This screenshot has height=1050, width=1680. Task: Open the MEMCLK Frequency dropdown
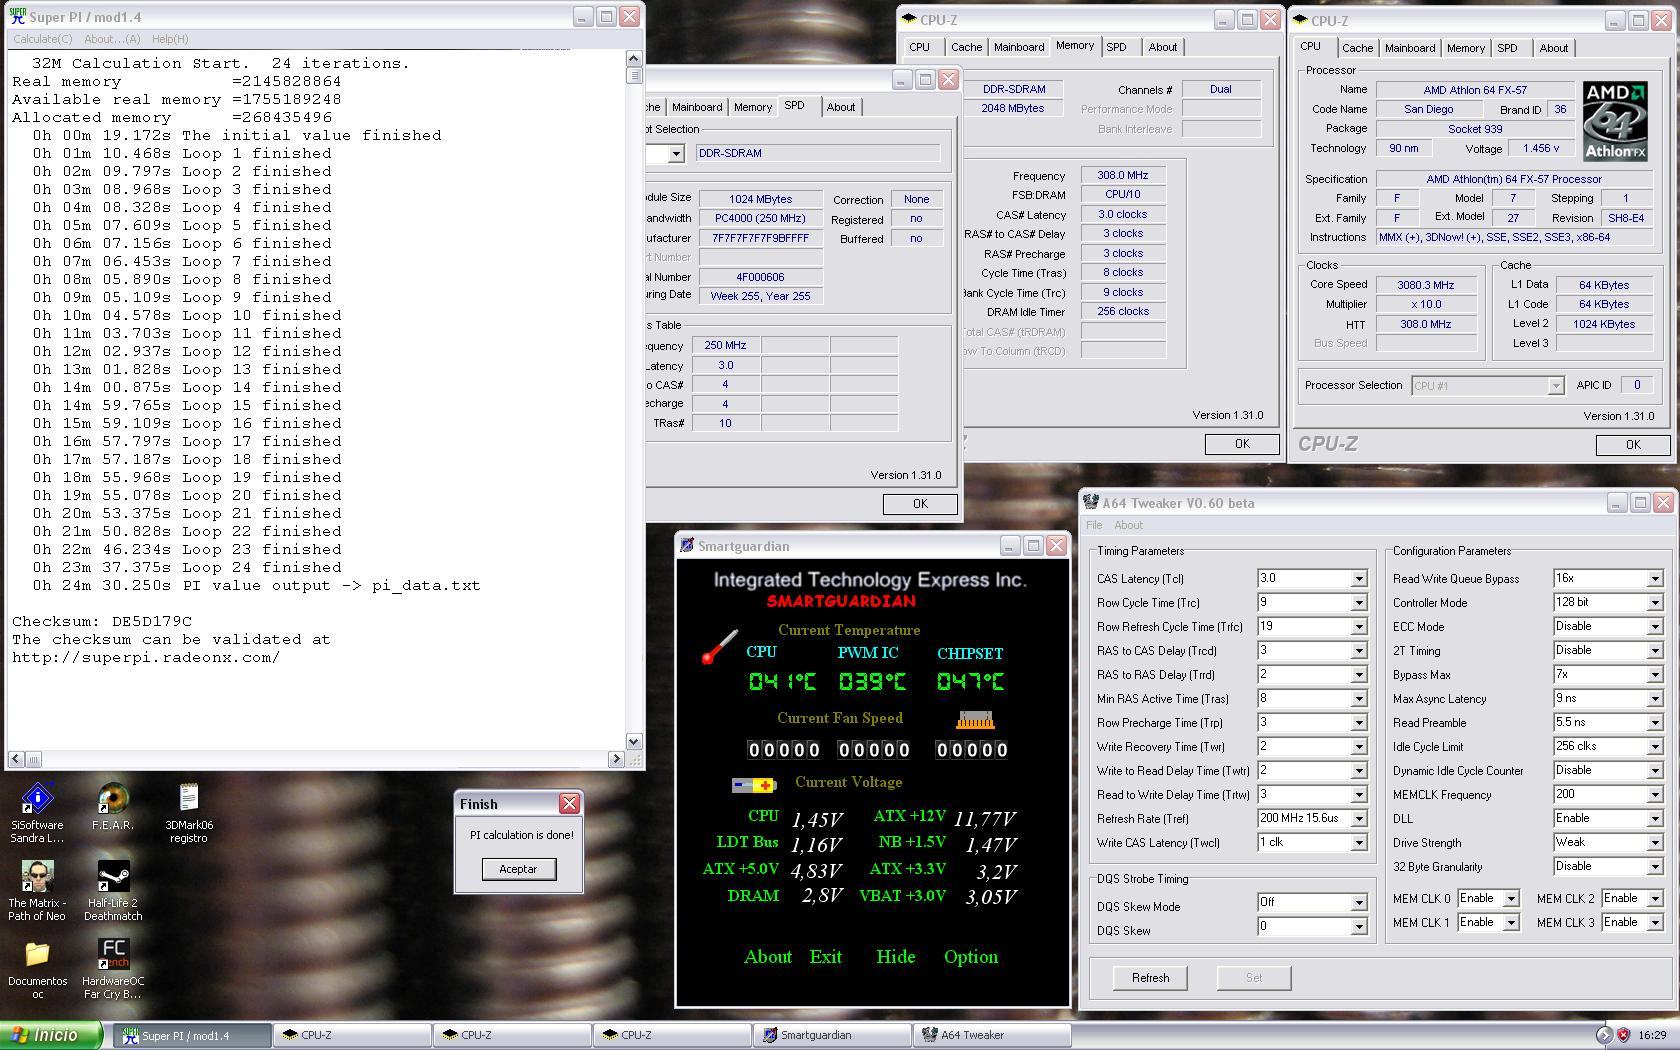[1654, 795]
